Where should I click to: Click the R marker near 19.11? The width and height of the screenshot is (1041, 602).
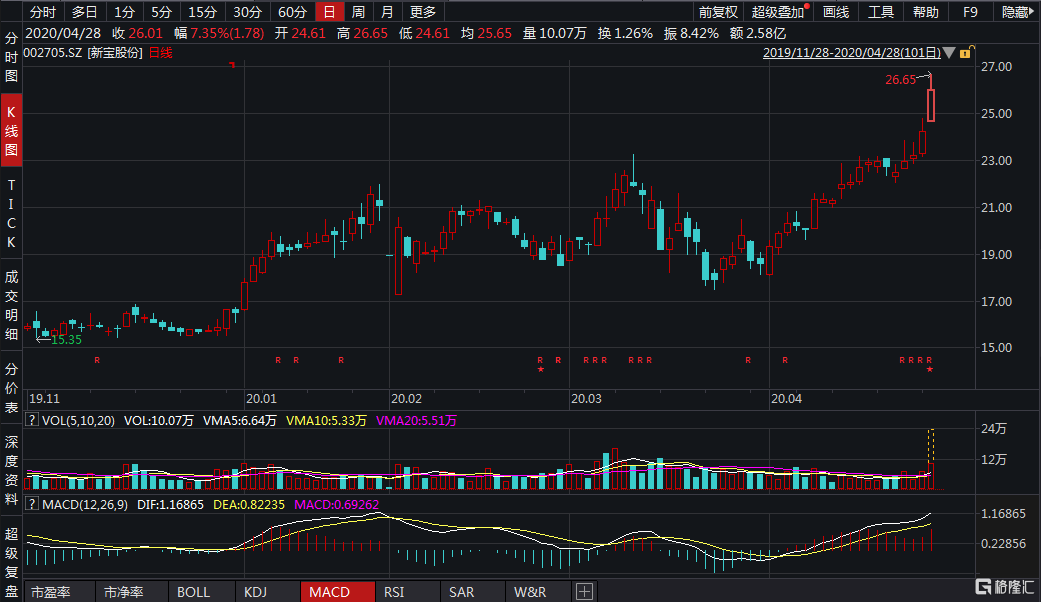97,360
